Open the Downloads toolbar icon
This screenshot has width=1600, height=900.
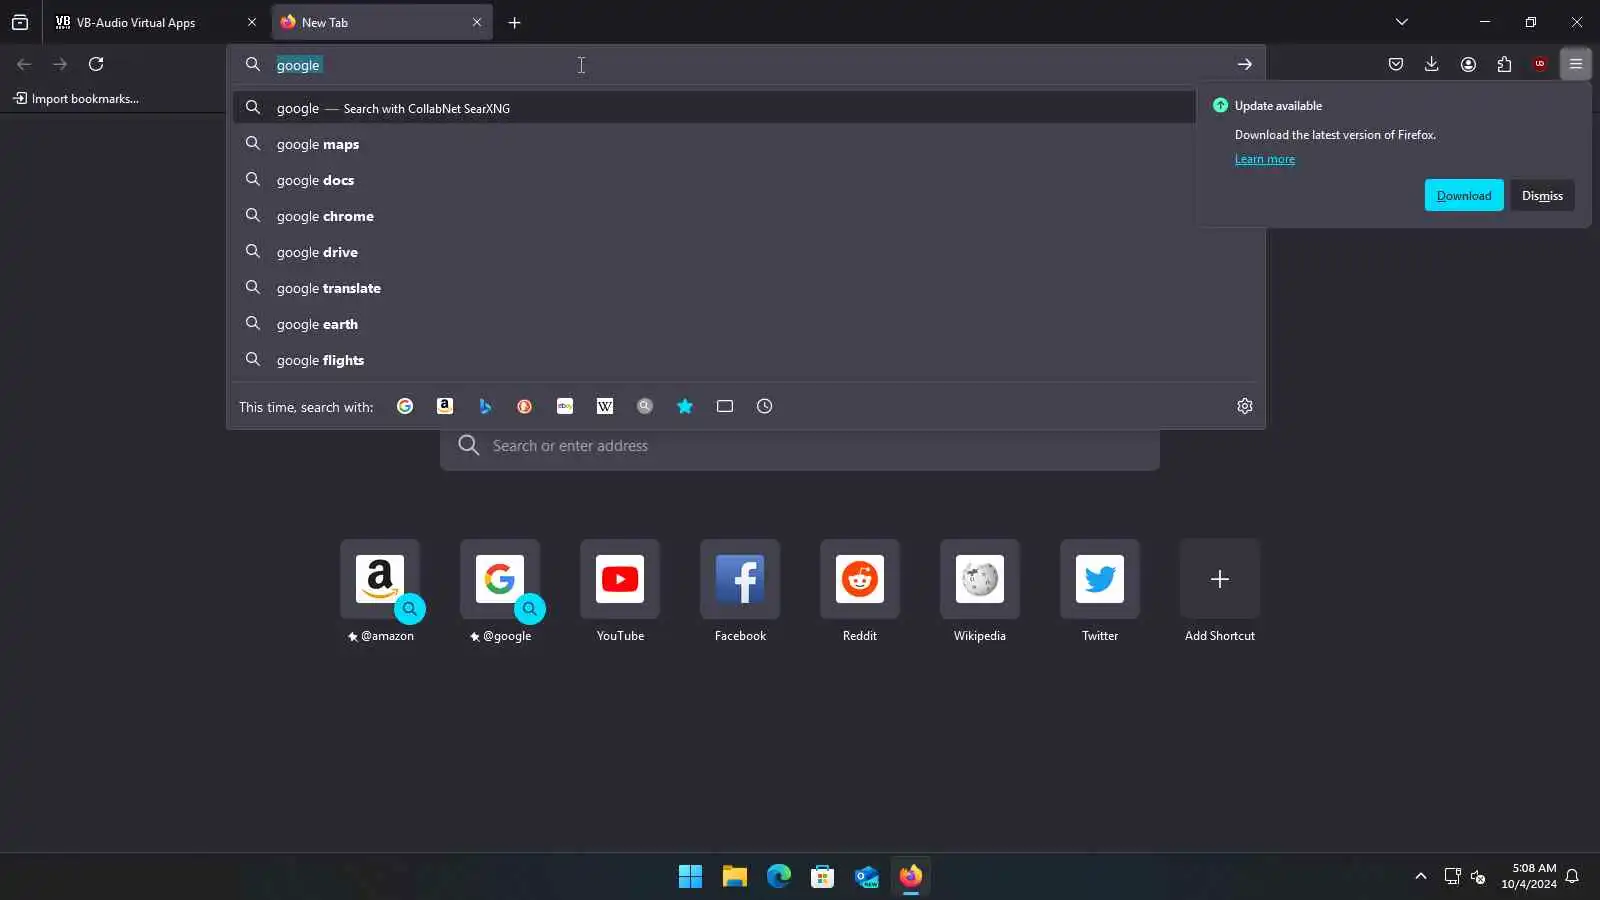[x=1432, y=64]
